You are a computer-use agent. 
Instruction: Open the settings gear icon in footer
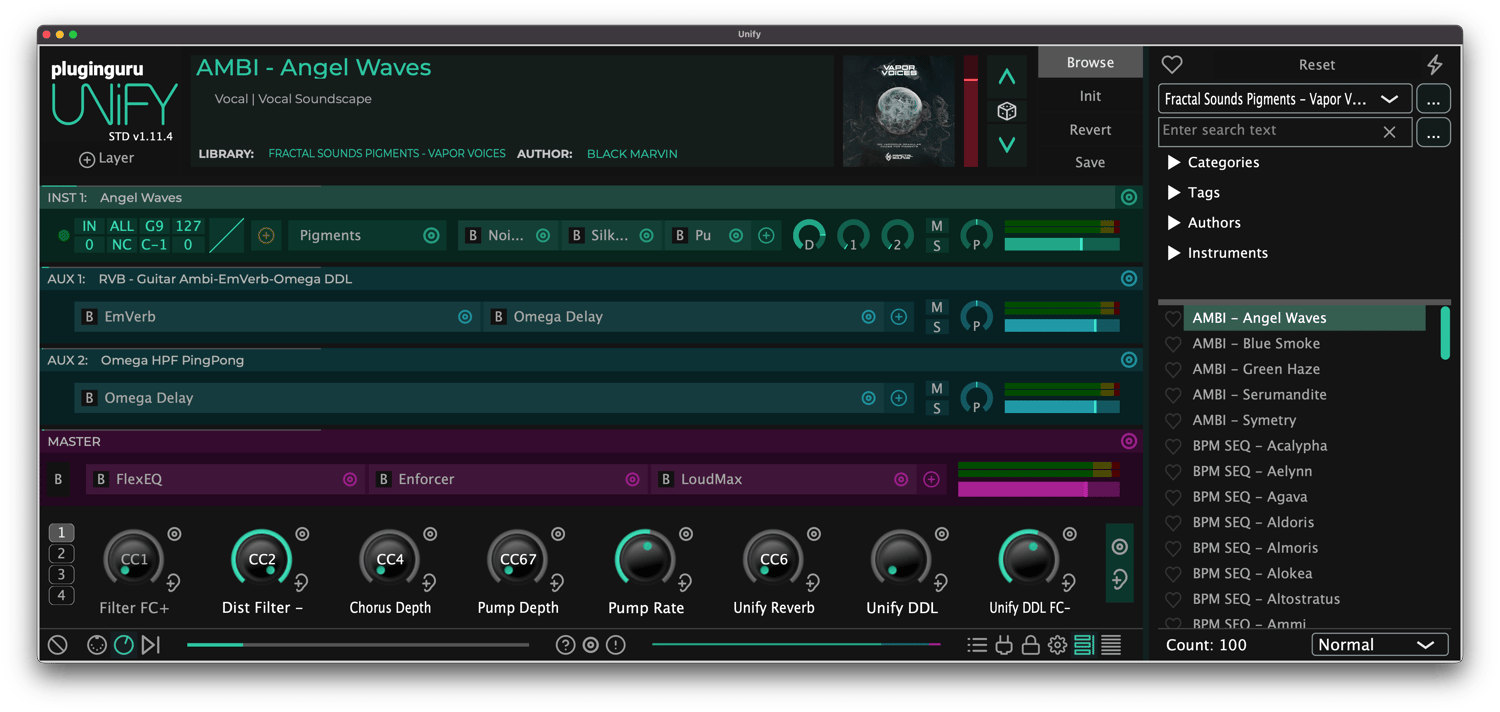tap(1057, 645)
